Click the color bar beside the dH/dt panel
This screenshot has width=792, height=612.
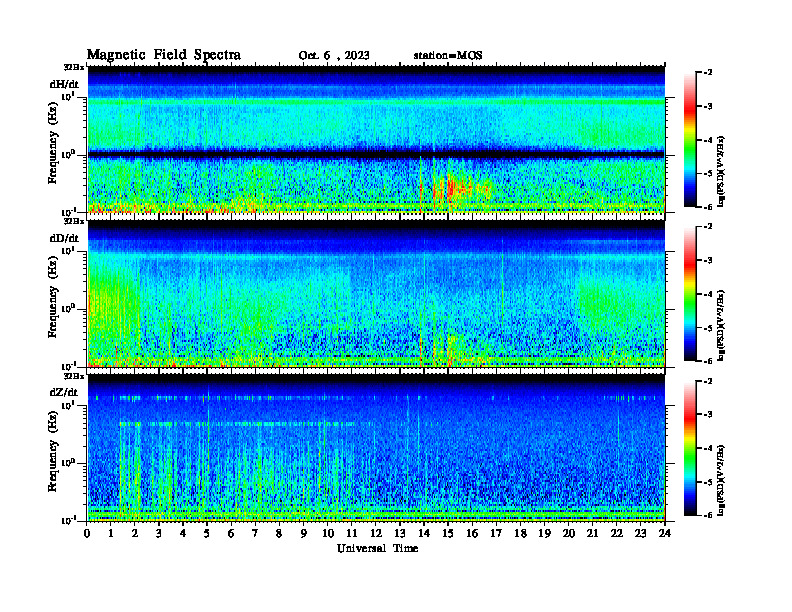coord(689,140)
